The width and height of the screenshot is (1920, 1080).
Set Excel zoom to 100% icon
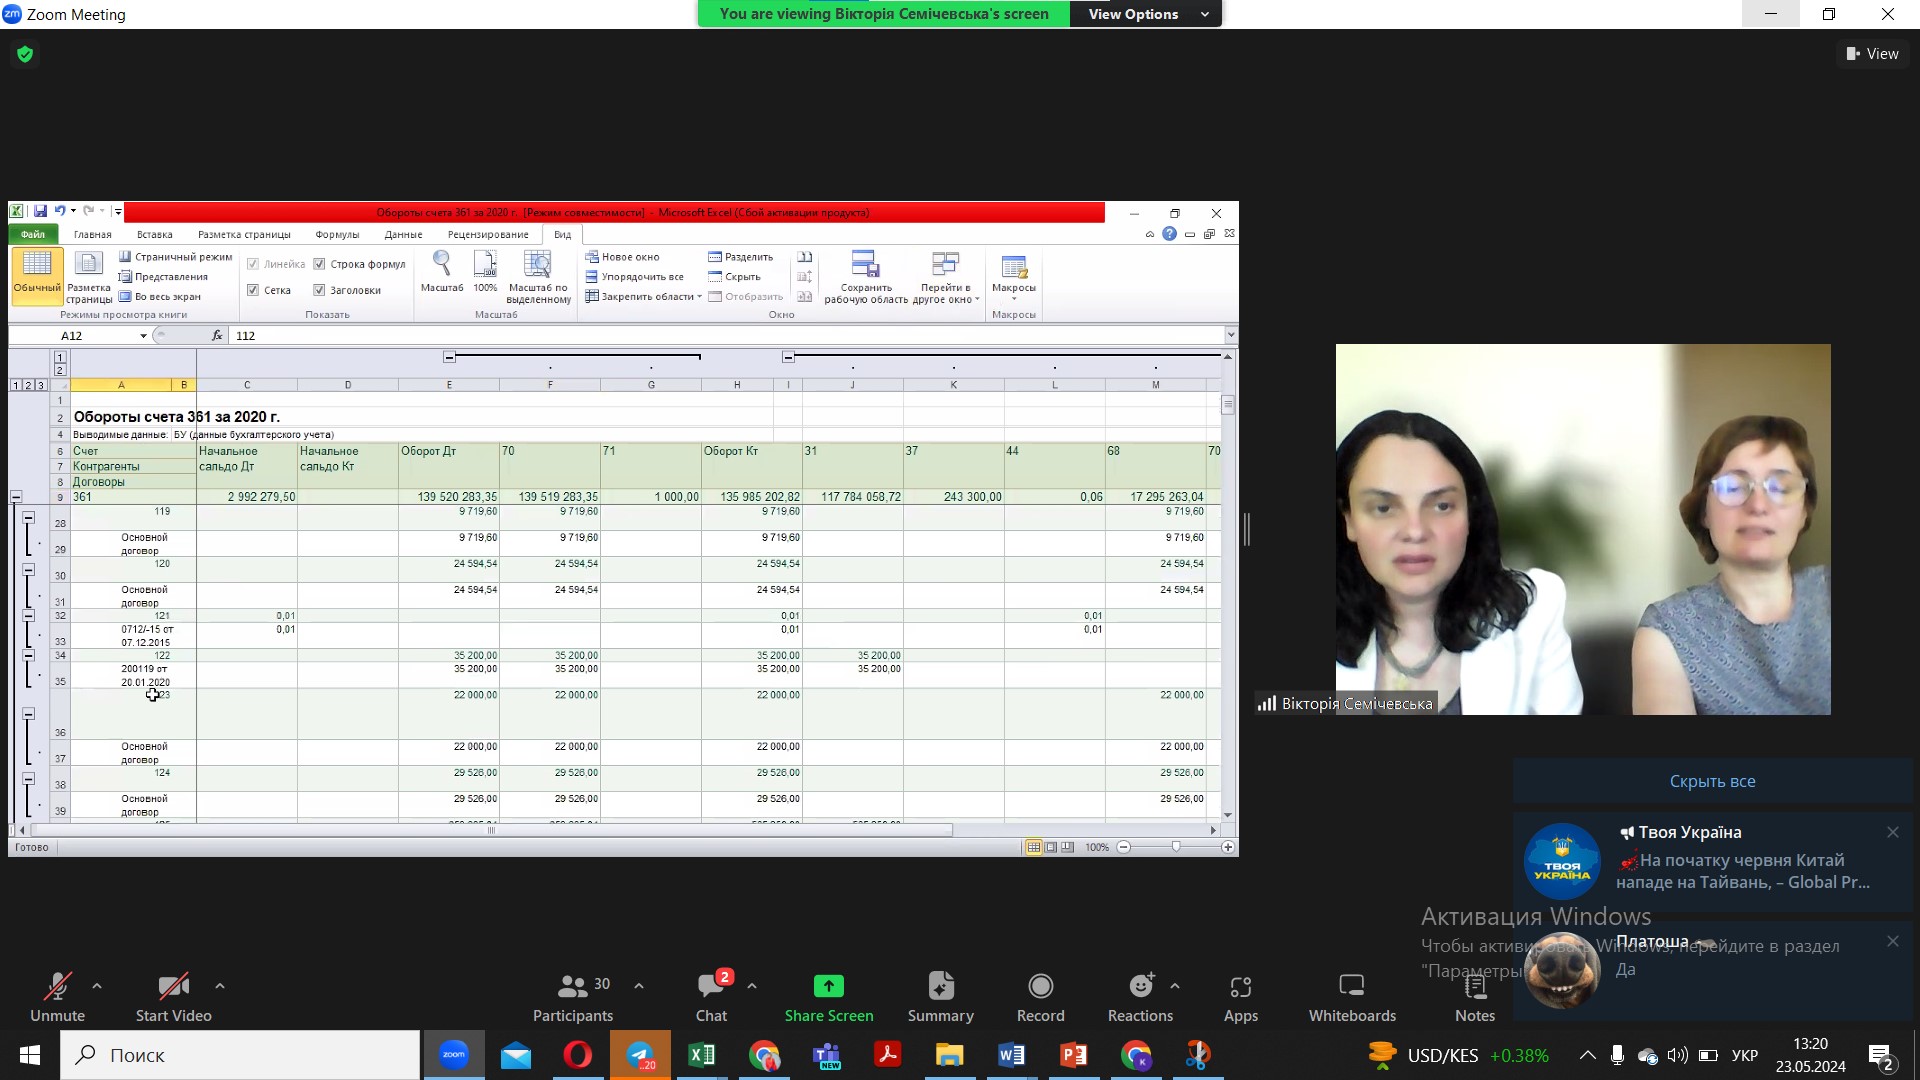[485, 272]
